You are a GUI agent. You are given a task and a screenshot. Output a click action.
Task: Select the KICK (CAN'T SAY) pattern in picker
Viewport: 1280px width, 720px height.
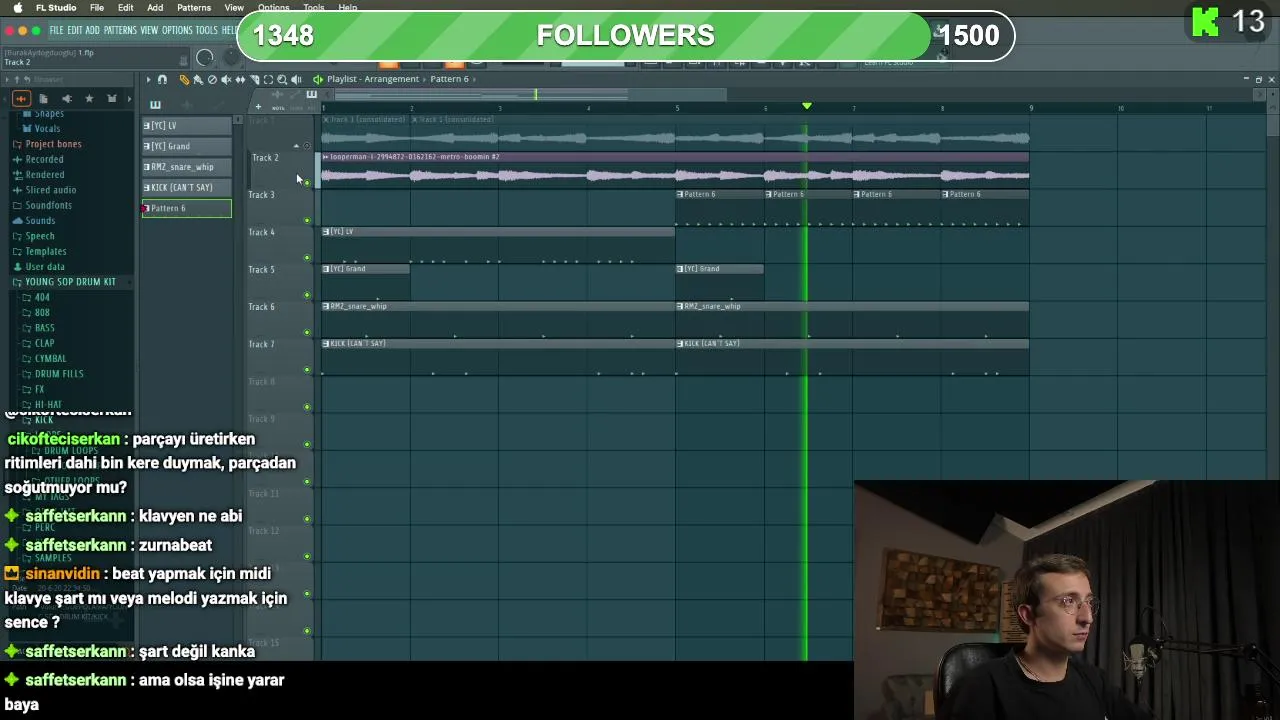[186, 188]
